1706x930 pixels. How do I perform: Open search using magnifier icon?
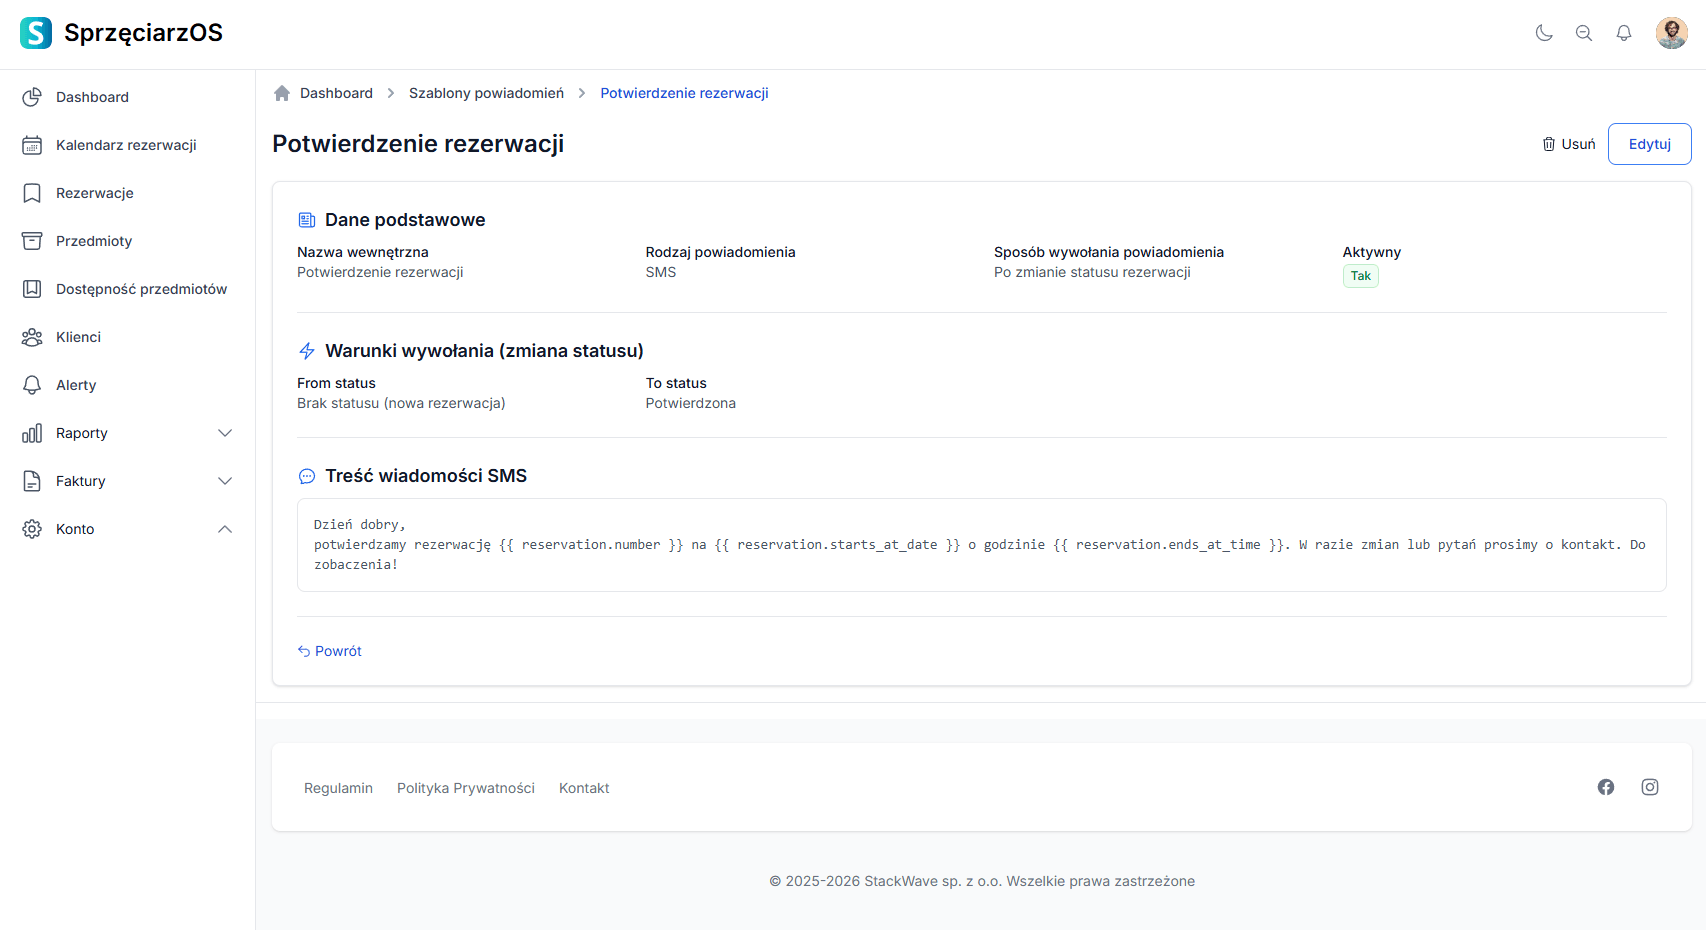coord(1584,33)
